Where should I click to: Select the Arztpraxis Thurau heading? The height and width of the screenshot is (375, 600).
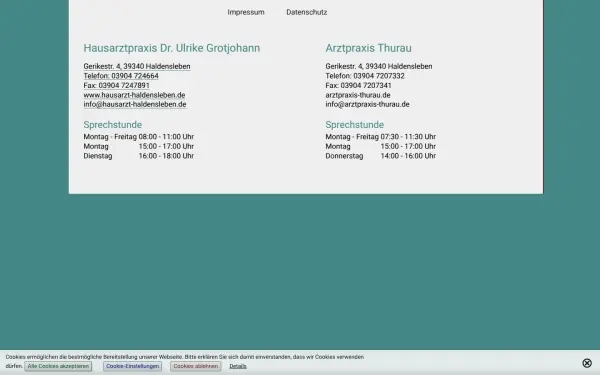pos(368,48)
